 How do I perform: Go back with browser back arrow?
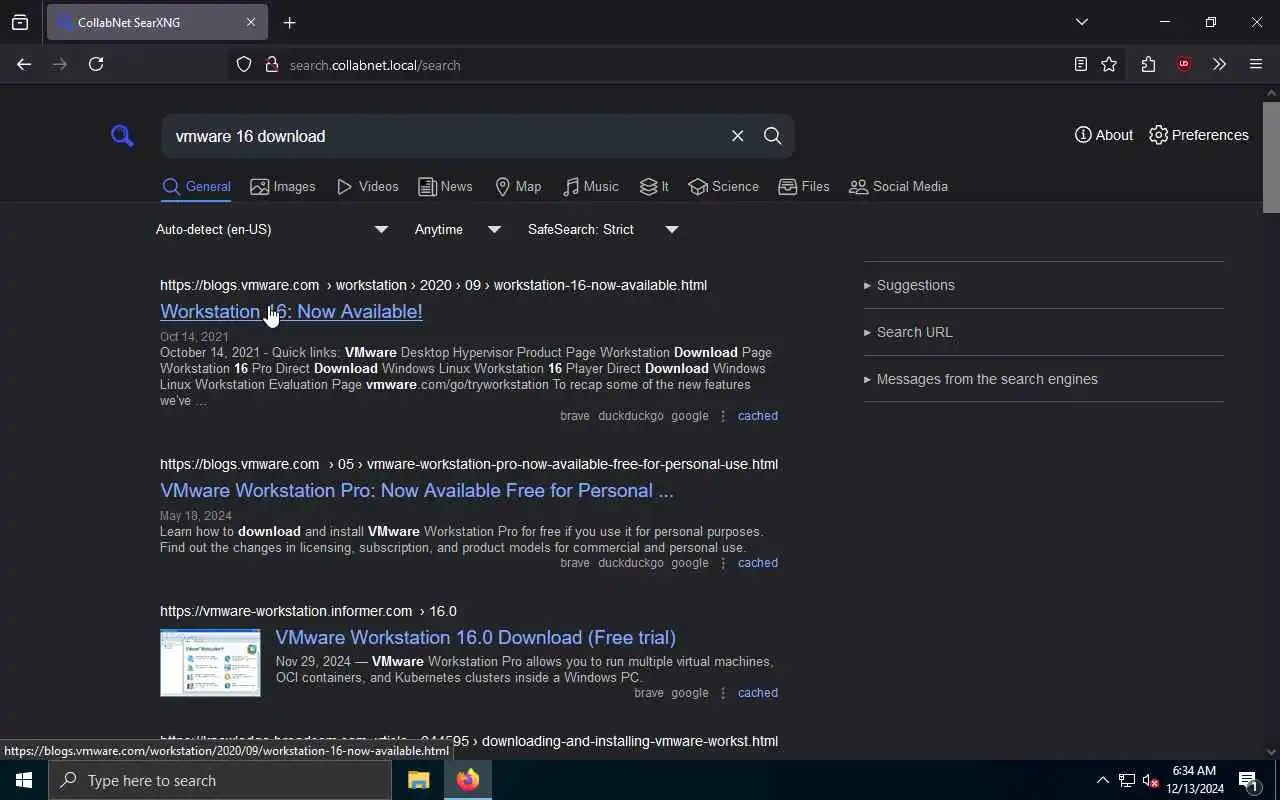(24, 64)
